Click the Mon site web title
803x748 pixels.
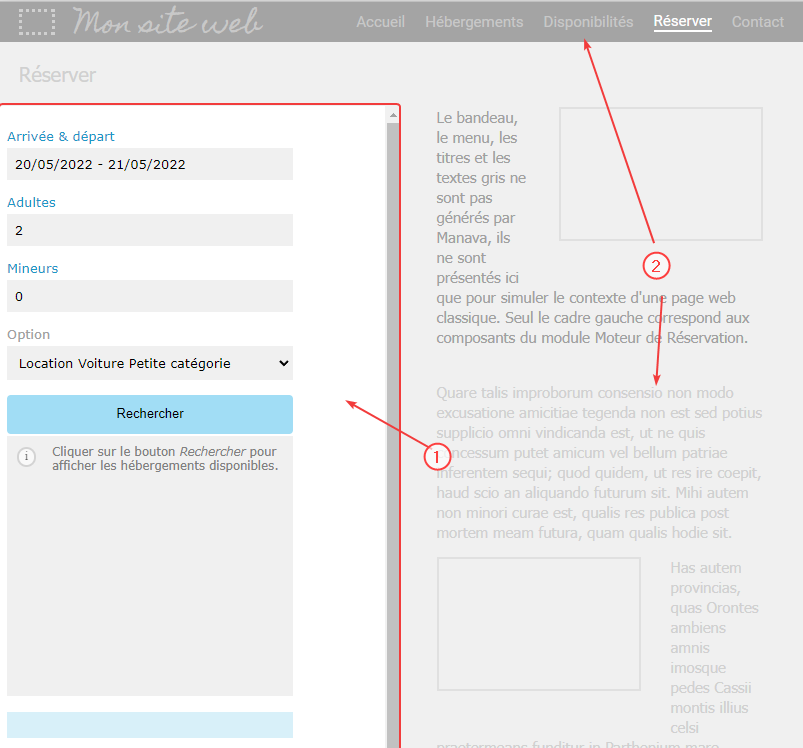point(167,21)
